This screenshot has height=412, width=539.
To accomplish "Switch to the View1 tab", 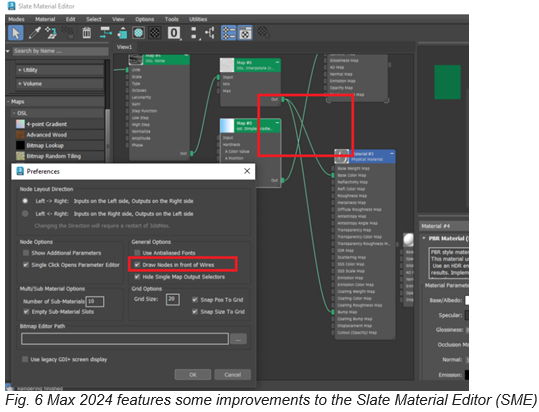I will click(124, 47).
